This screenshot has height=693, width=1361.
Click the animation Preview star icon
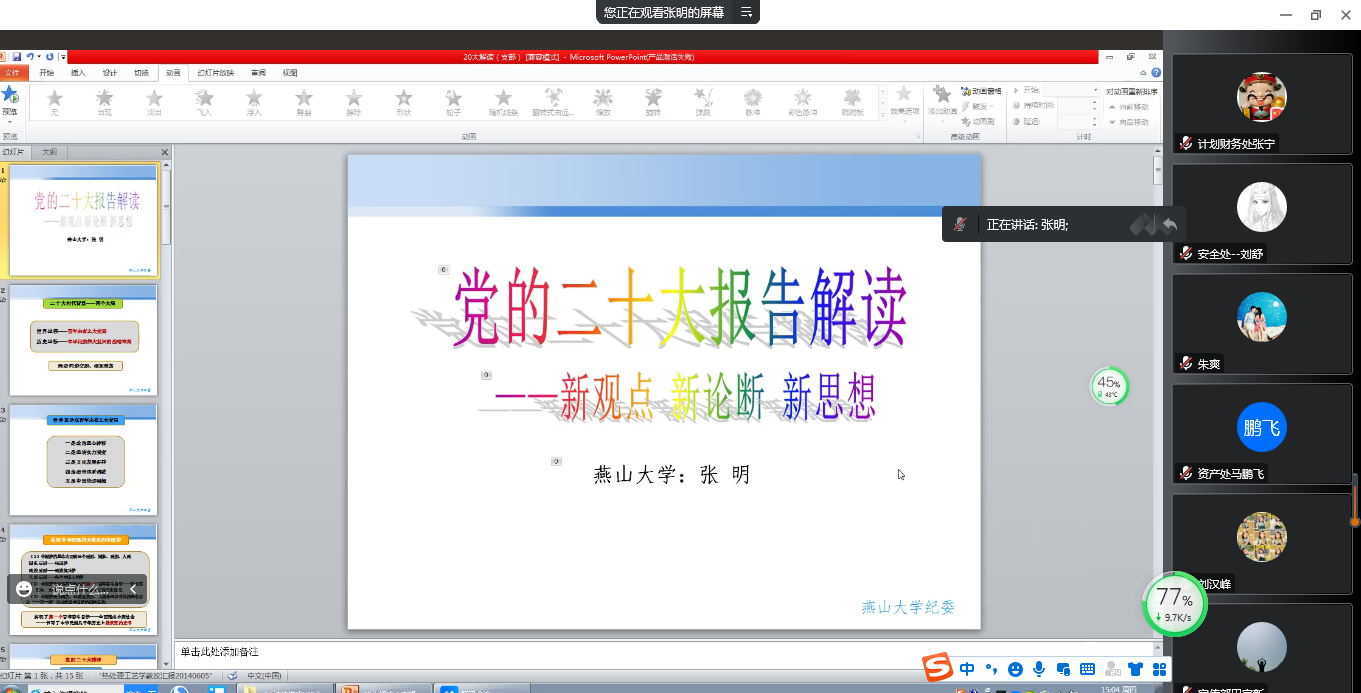pyautogui.click(x=10, y=97)
